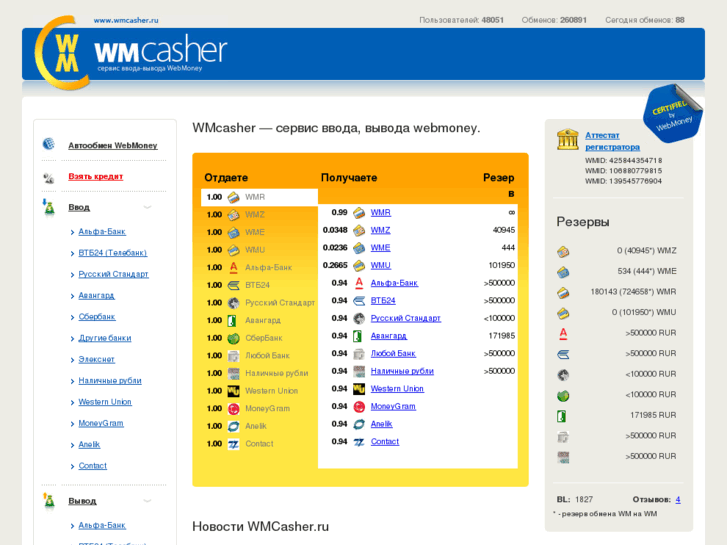The image size is (727, 545).
Task: Open the Ввод menu heading
Action: 79,207
